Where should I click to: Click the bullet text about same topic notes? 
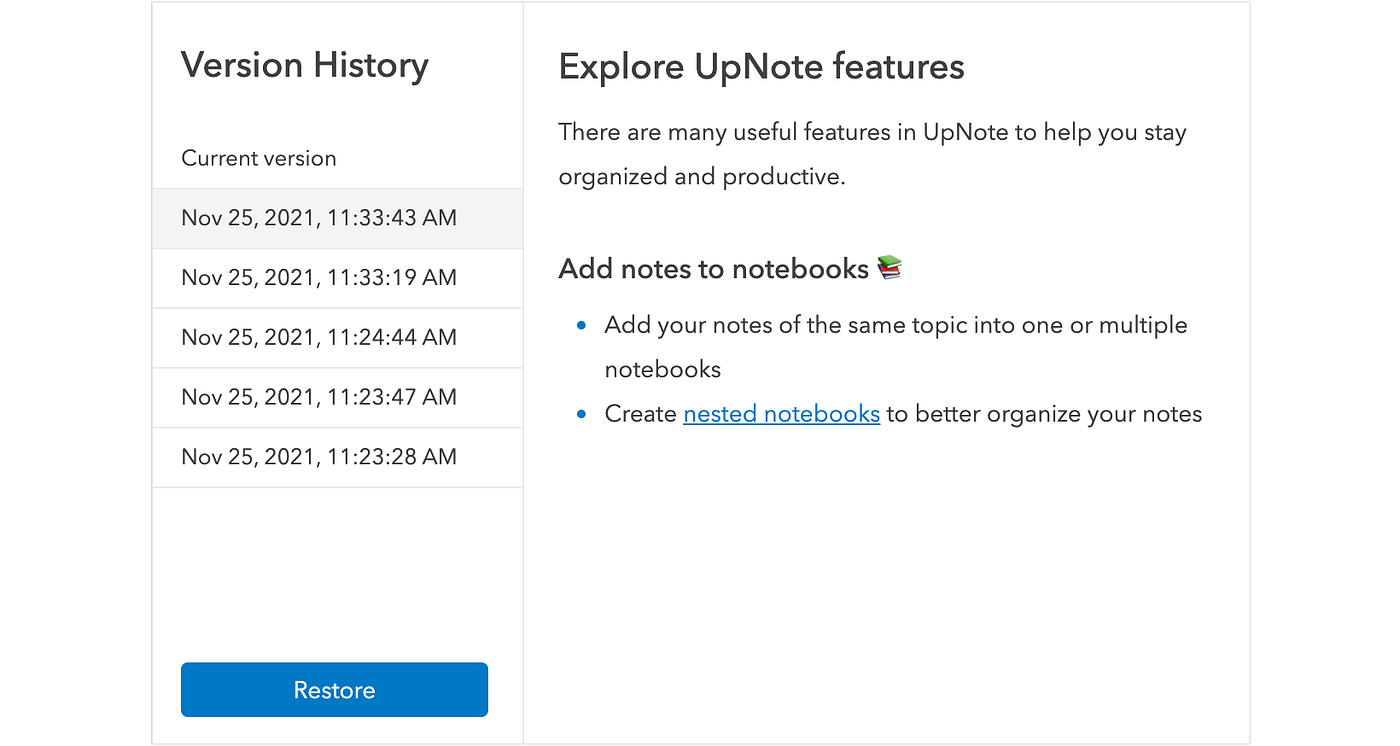[895, 326]
